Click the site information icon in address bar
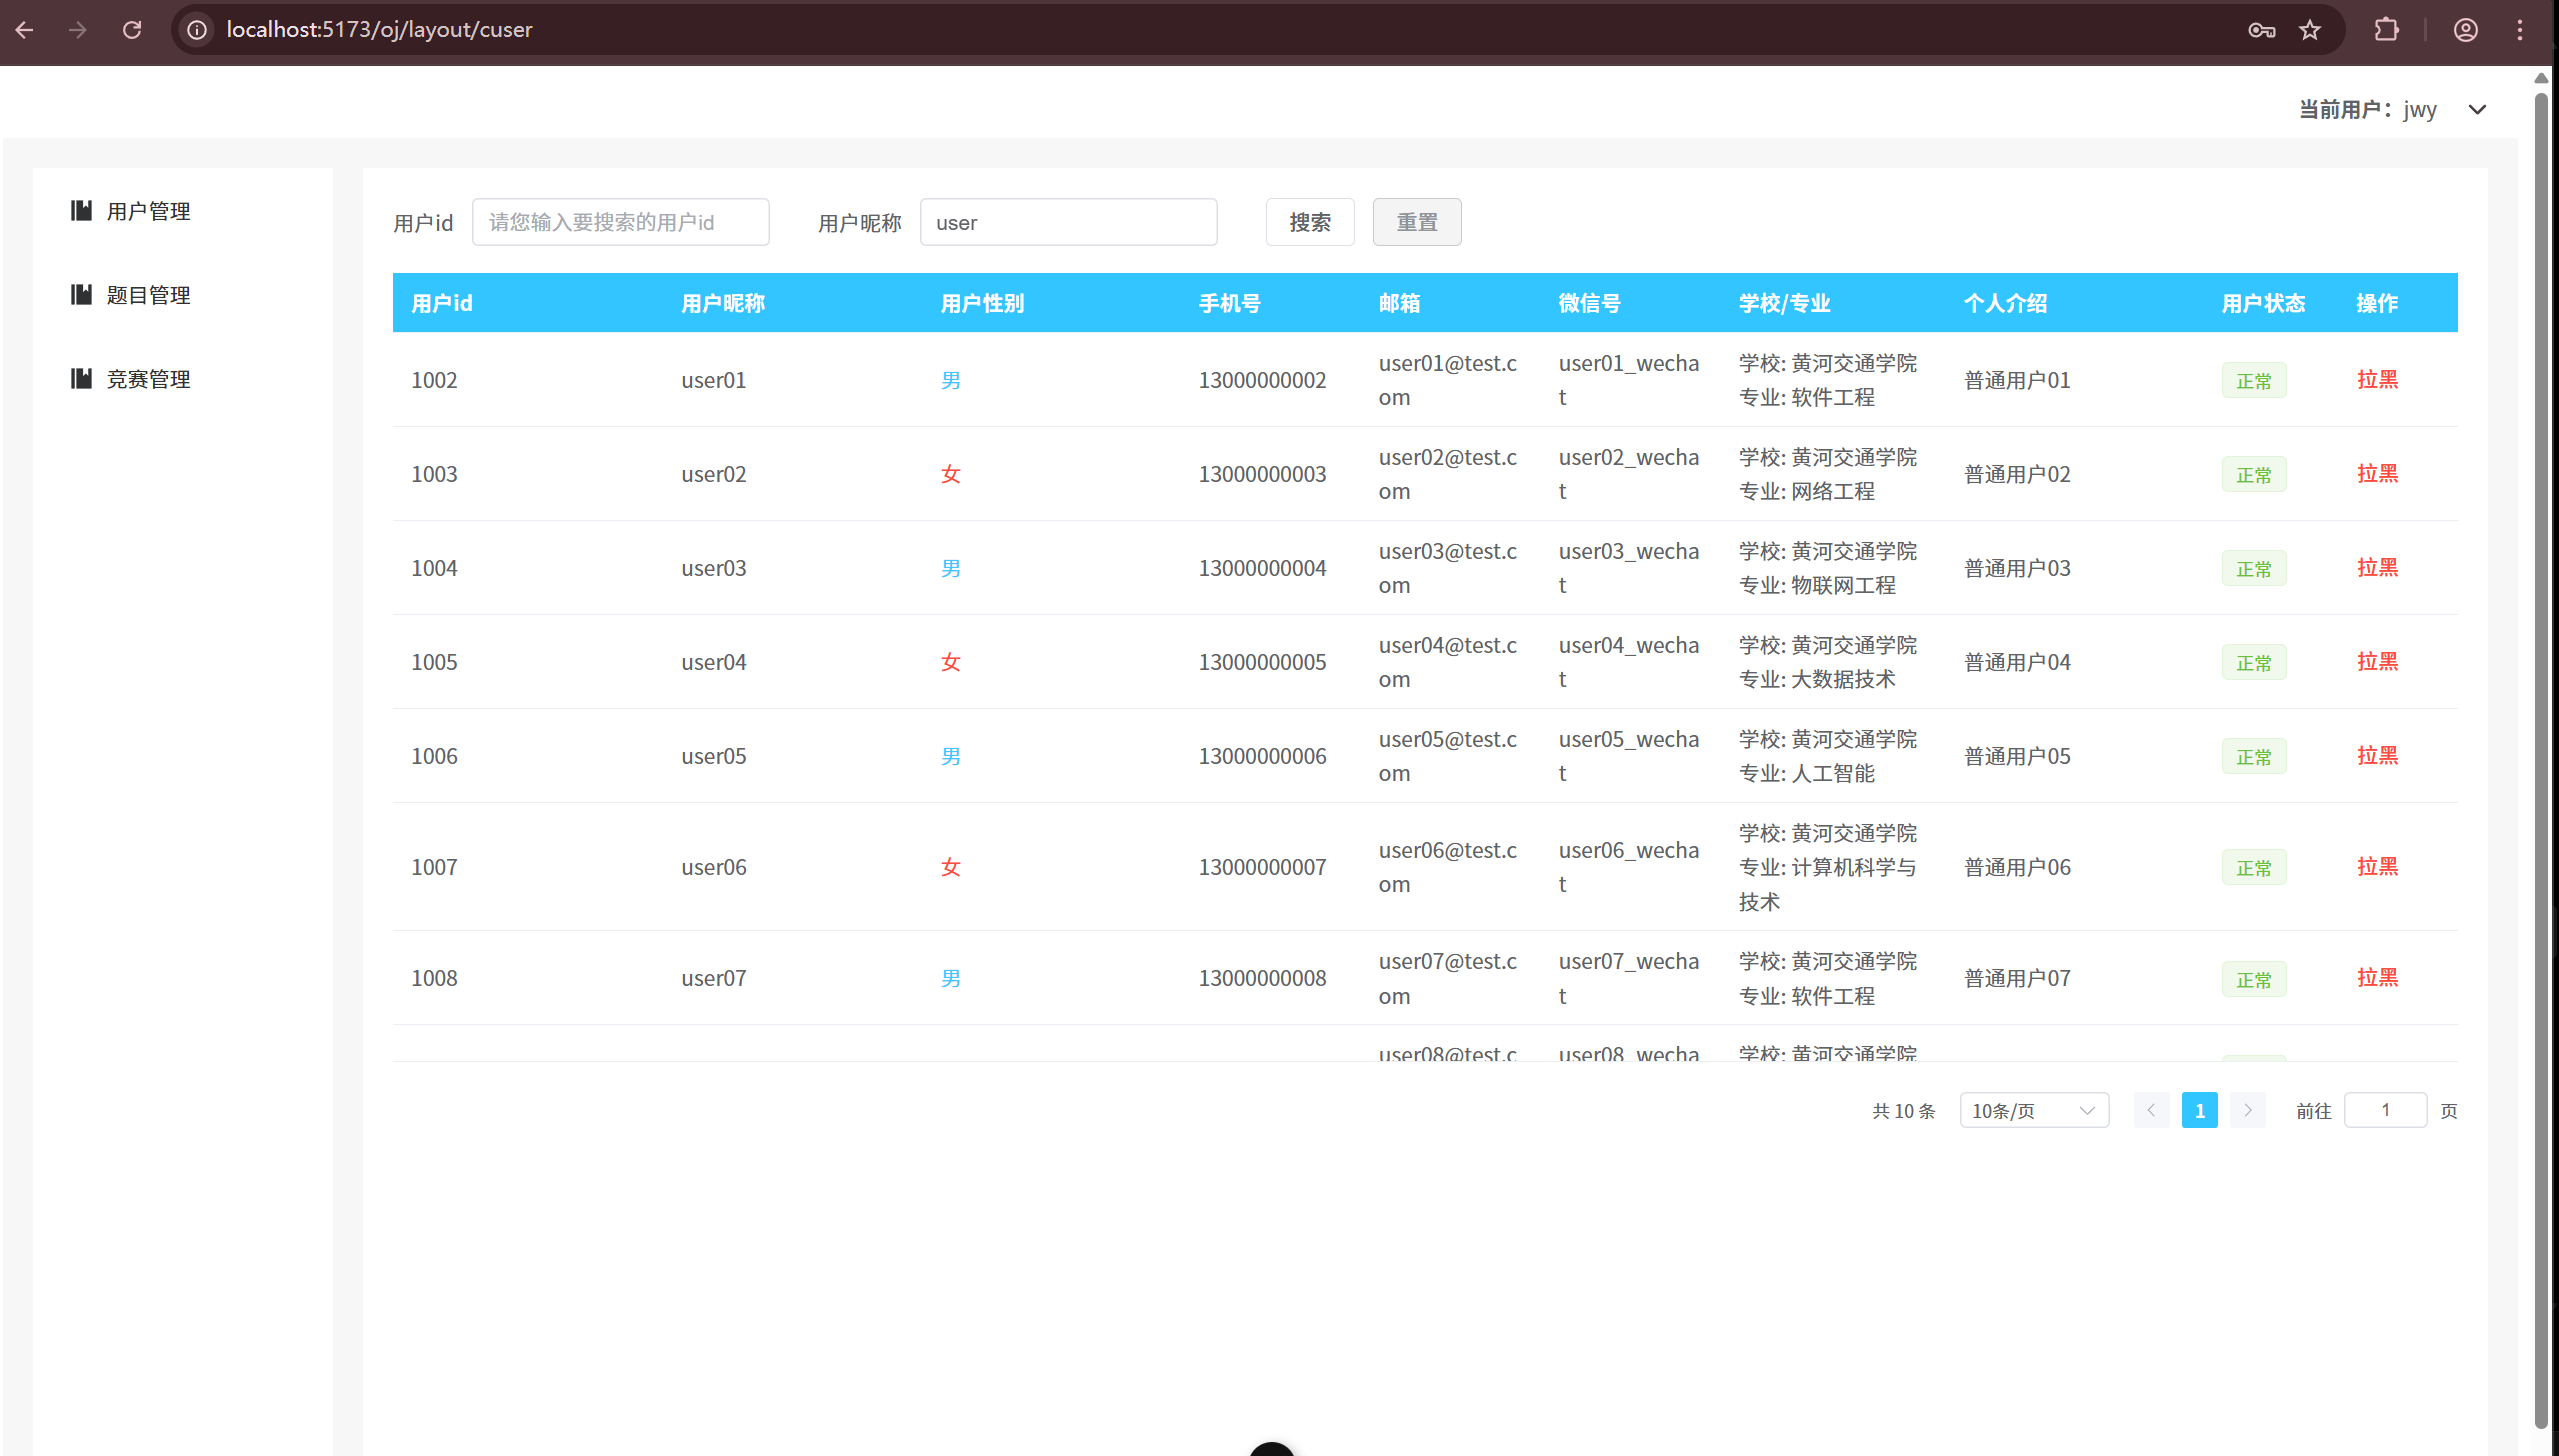 197,30
